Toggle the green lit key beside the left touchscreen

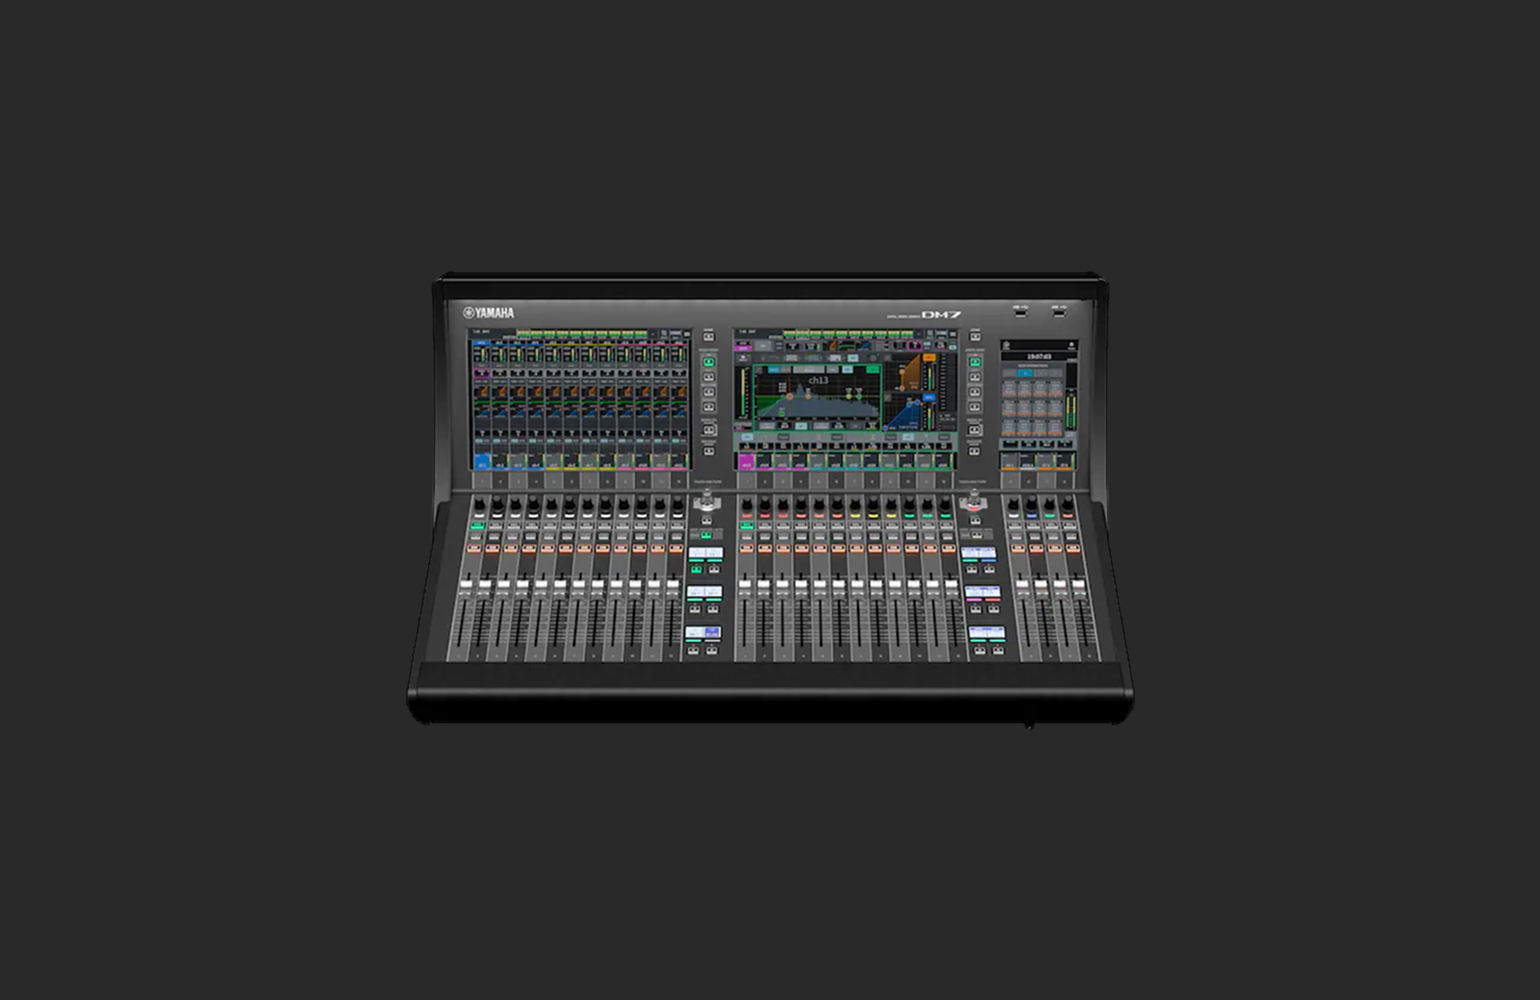[709, 362]
